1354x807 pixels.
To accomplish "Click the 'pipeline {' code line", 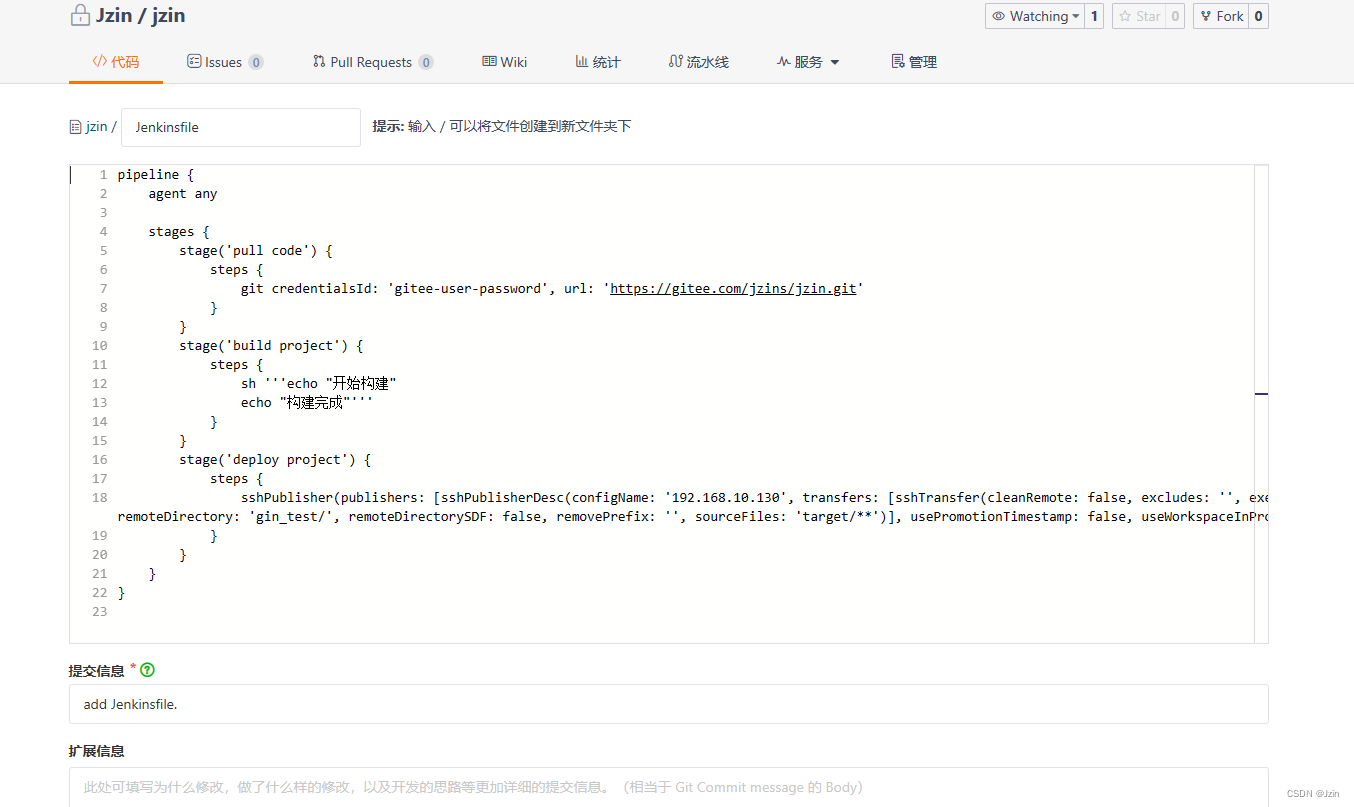I will click(156, 175).
